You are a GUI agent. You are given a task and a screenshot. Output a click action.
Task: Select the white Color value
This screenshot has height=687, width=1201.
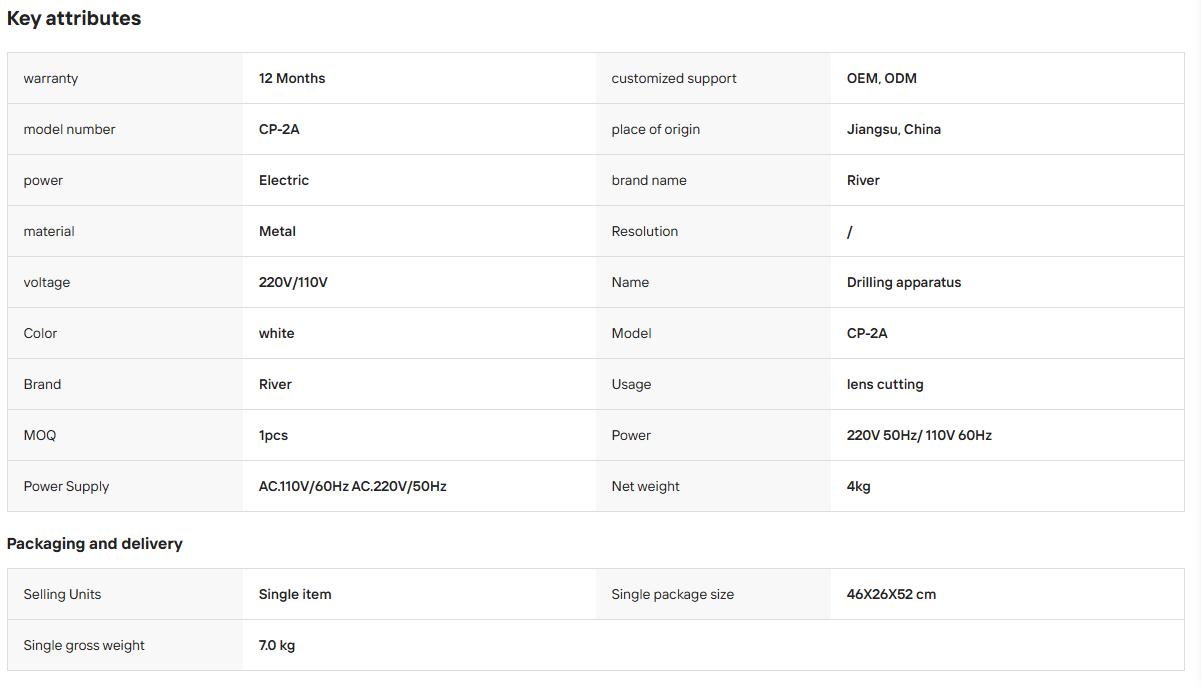pos(277,333)
